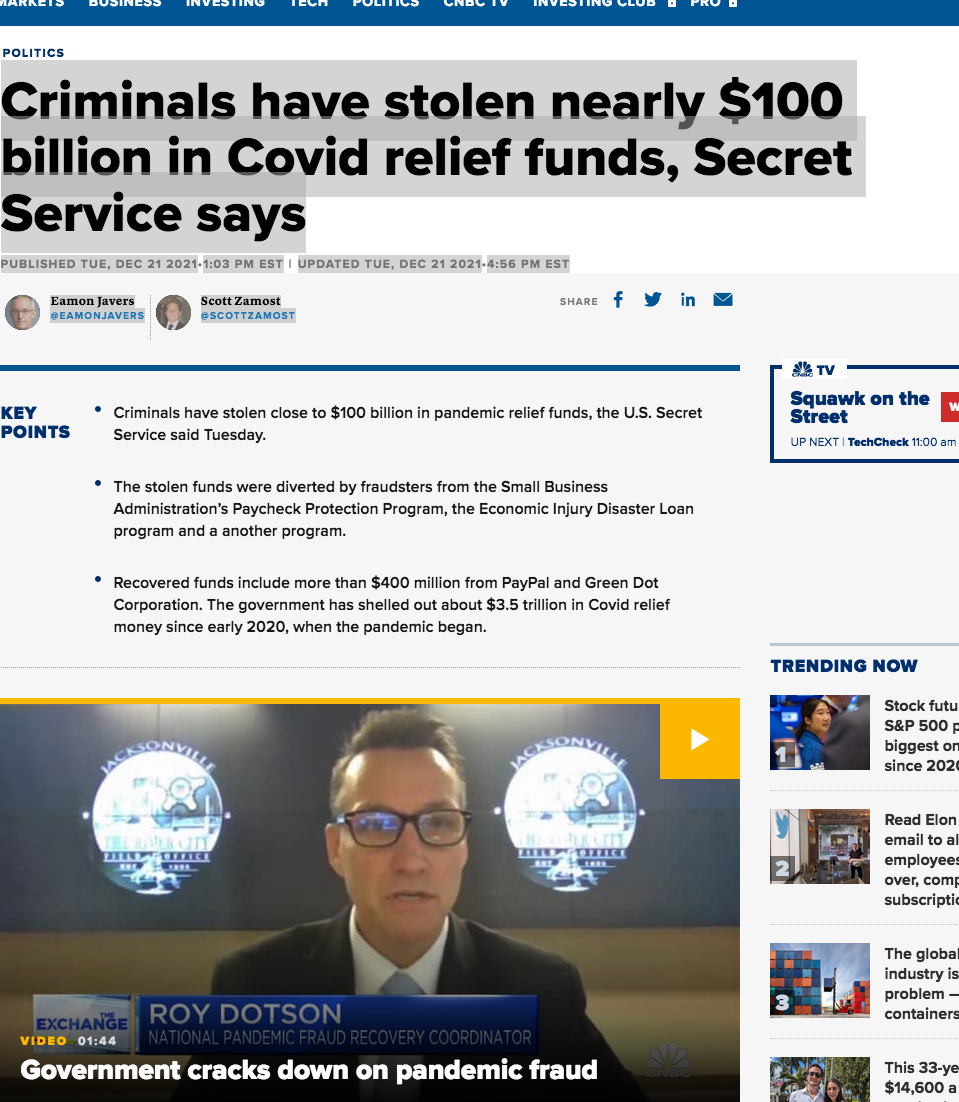
Task: Open Squawk on the Street link
Action: (x=859, y=408)
